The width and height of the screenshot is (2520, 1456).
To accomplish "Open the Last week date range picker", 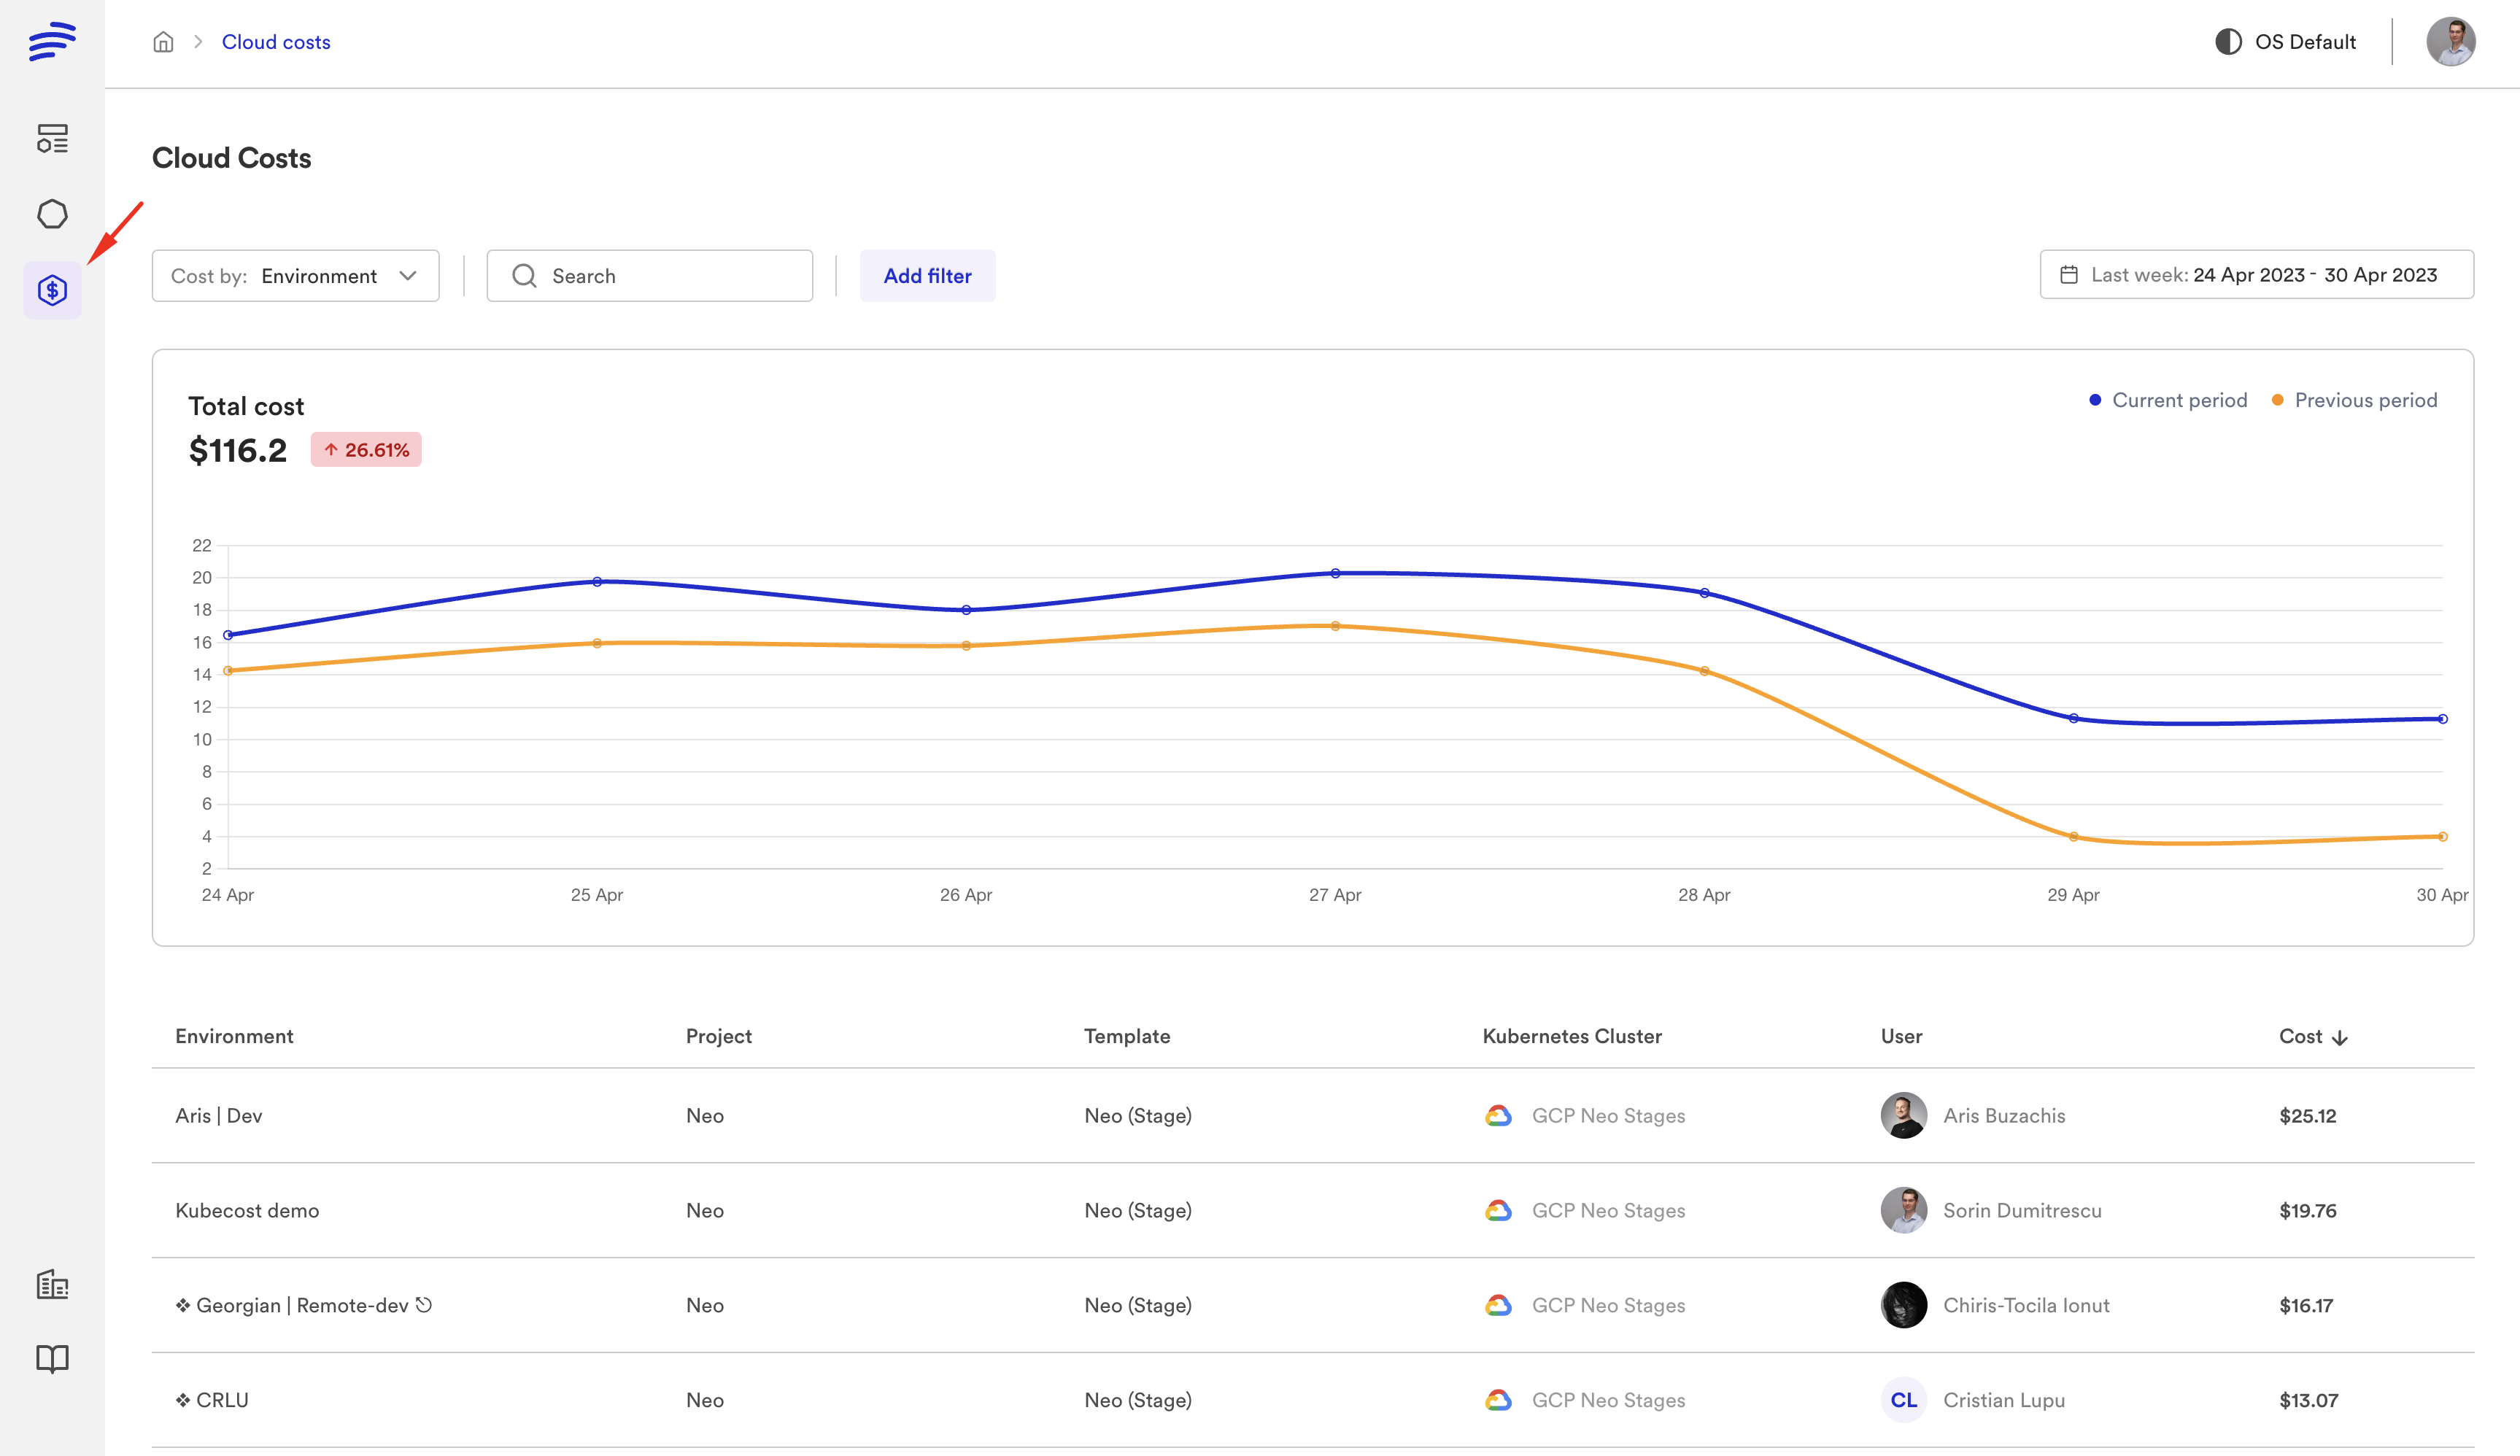I will click(x=2256, y=275).
